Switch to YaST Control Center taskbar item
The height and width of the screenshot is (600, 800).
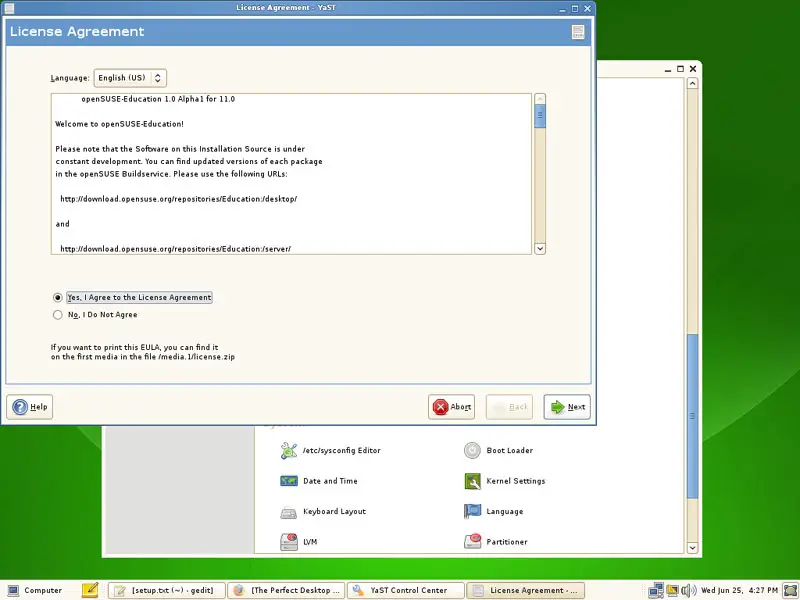click(x=406, y=590)
